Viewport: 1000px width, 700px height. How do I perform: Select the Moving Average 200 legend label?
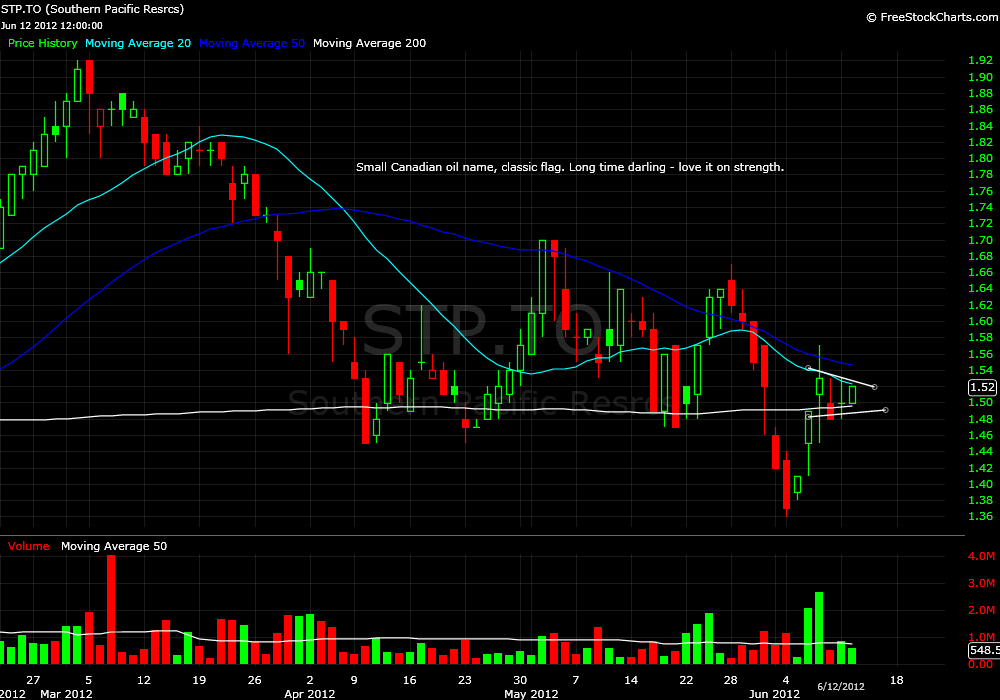pyautogui.click(x=369, y=43)
